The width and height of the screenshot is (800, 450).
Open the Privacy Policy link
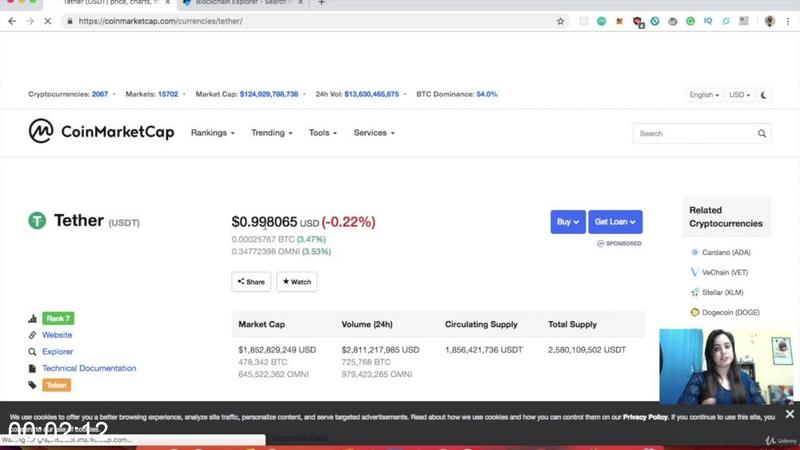645,417
